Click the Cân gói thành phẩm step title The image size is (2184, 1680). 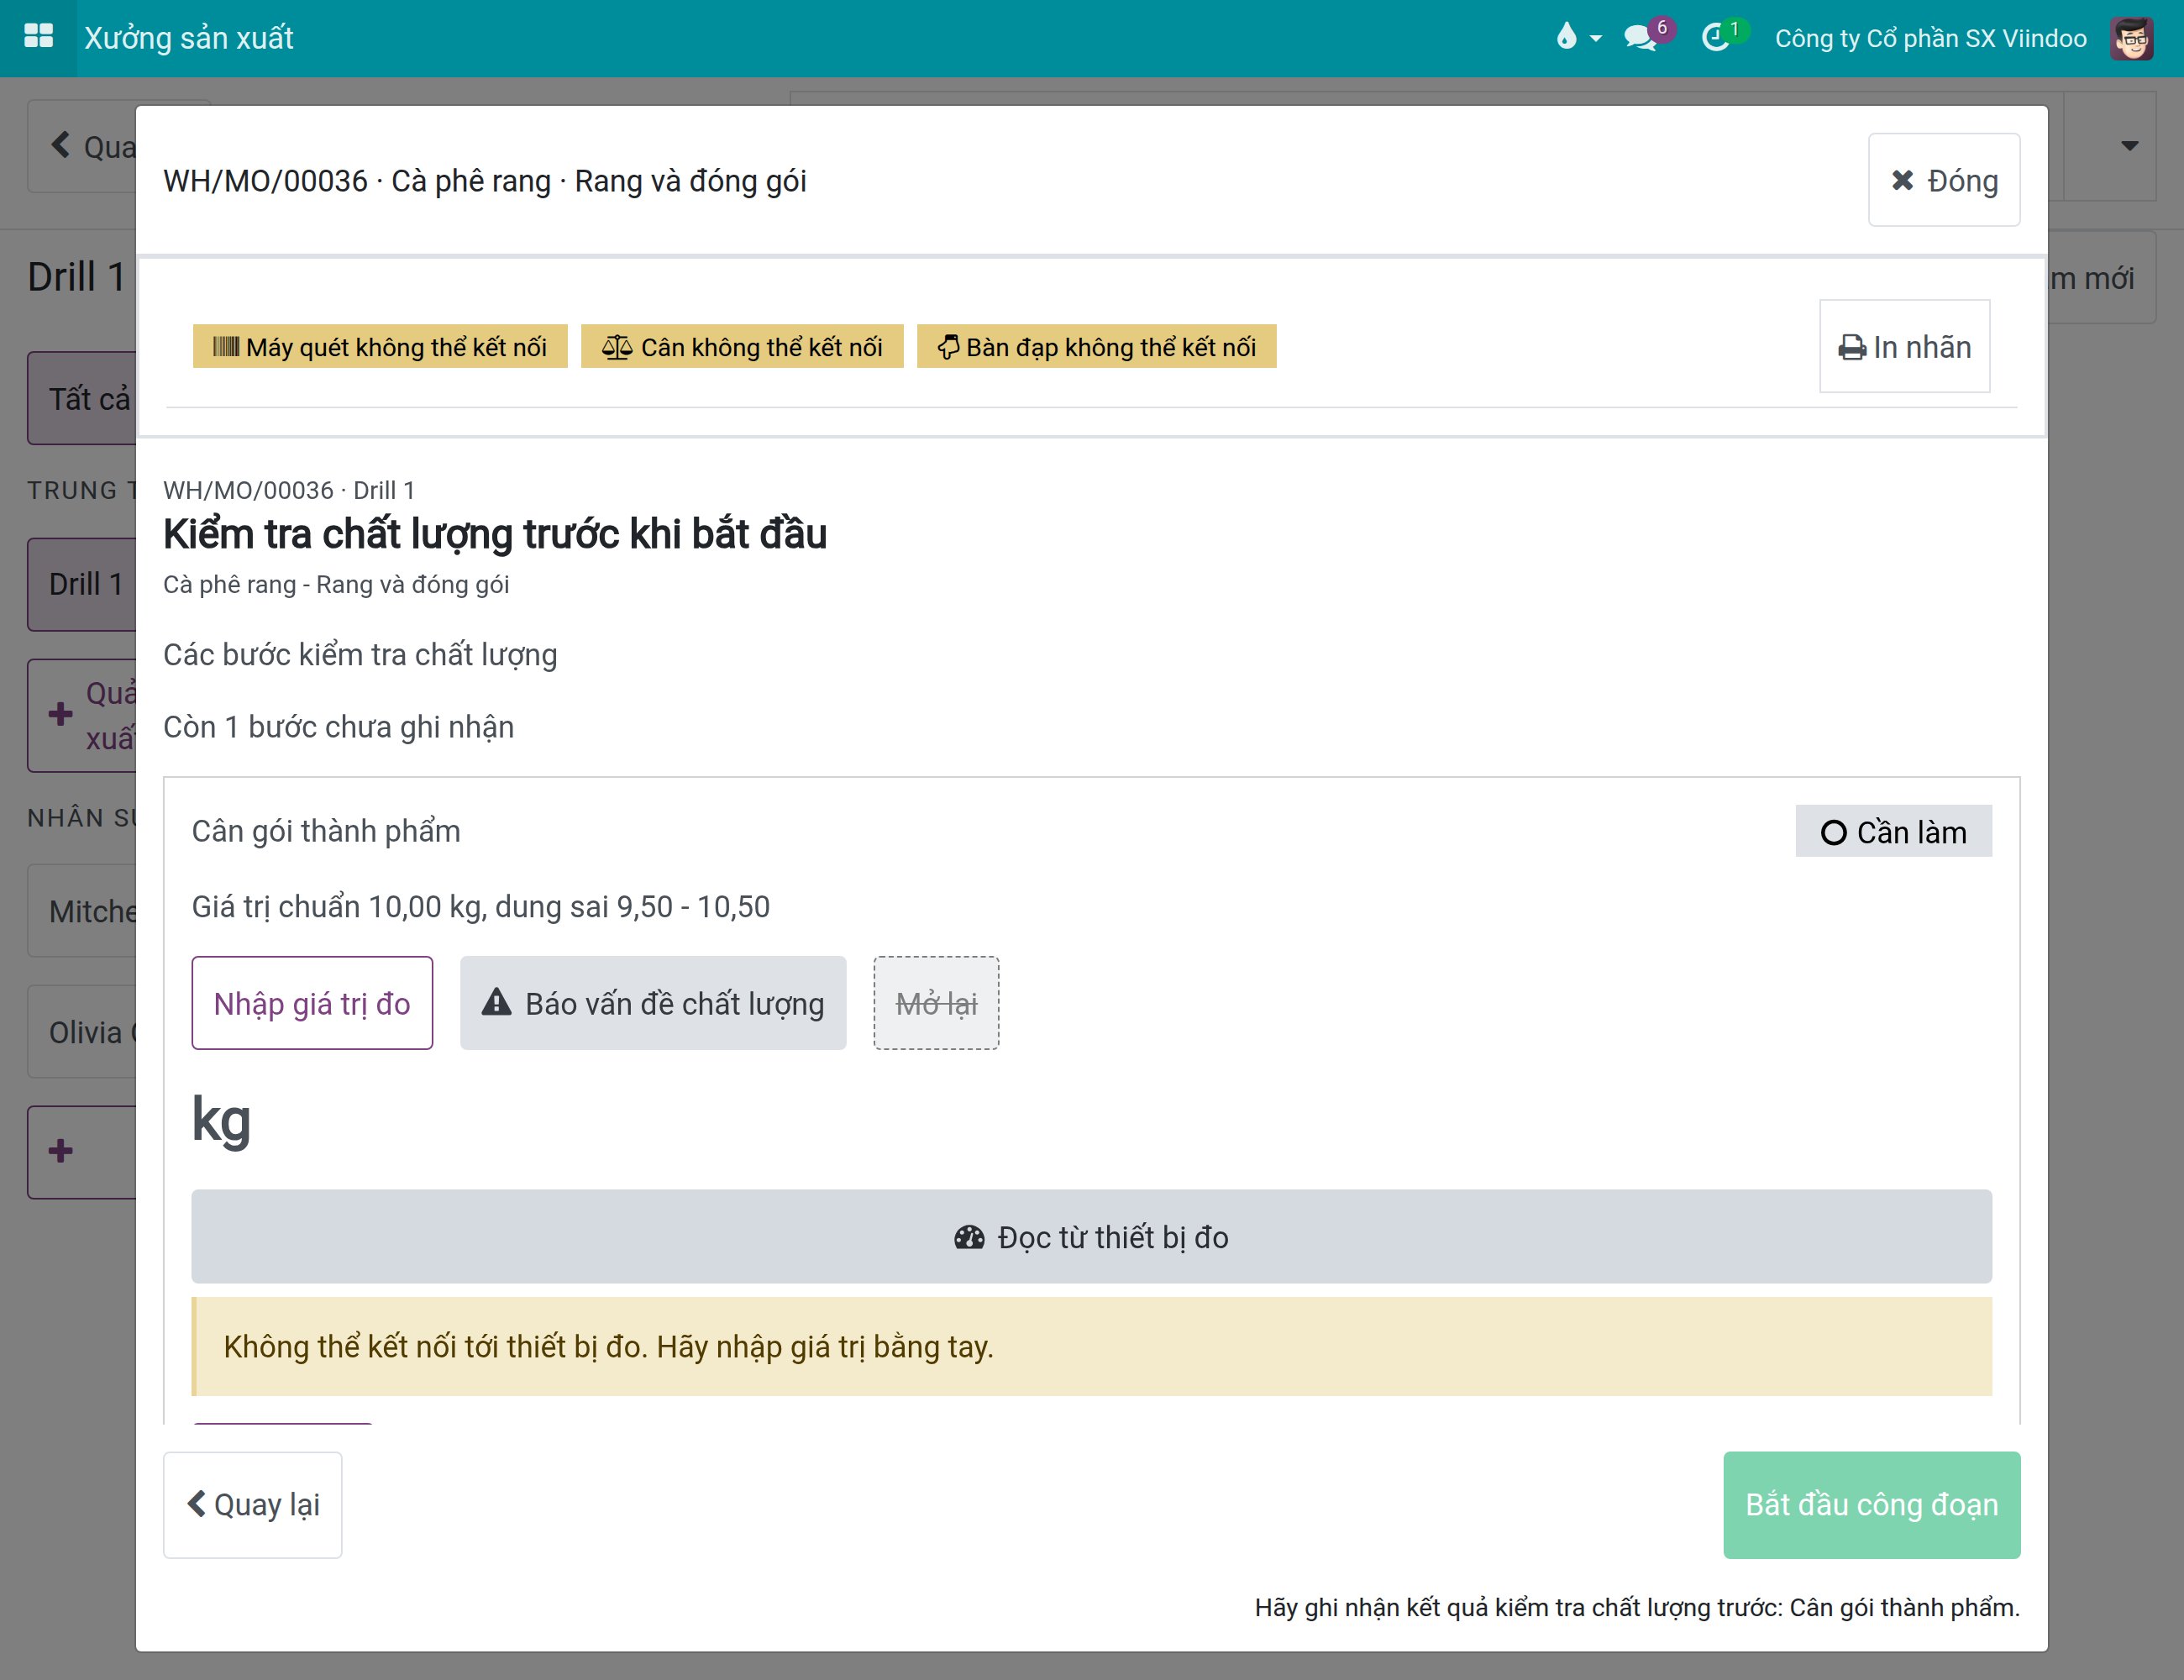326,831
